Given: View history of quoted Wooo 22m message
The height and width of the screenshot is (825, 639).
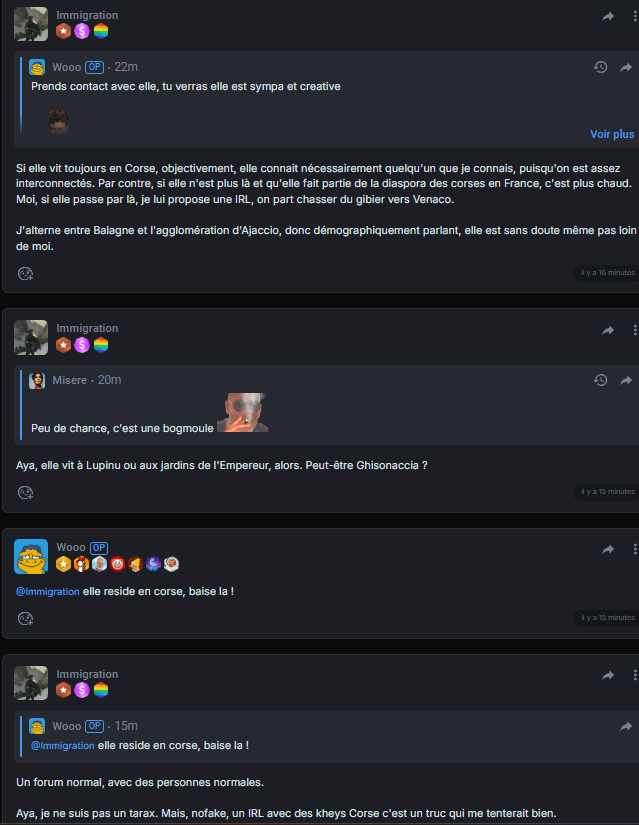Looking at the screenshot, I should [601, 67].
